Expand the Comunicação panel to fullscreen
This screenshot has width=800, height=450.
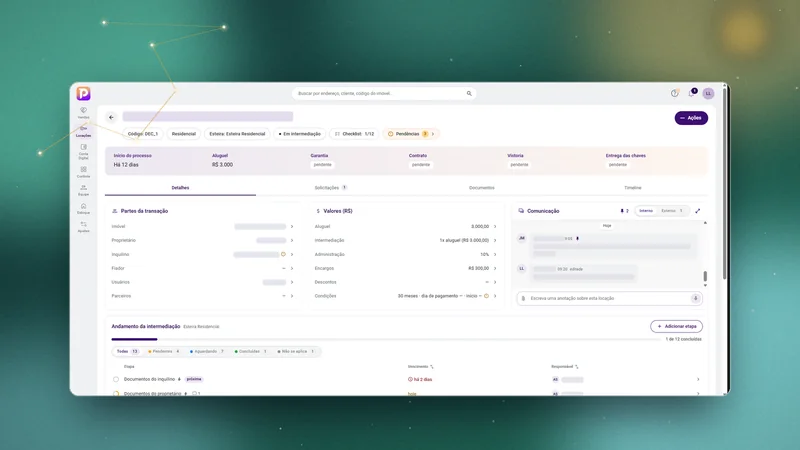pos(697,211)
